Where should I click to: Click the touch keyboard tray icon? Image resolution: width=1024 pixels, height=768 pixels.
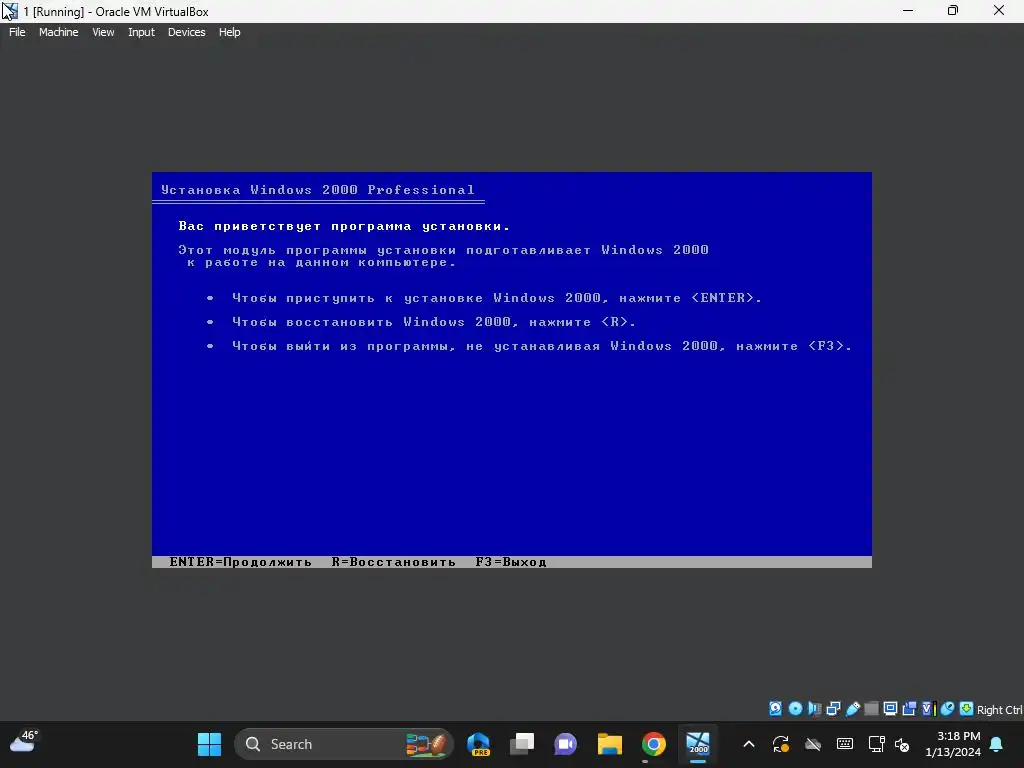tap(844, 744)
